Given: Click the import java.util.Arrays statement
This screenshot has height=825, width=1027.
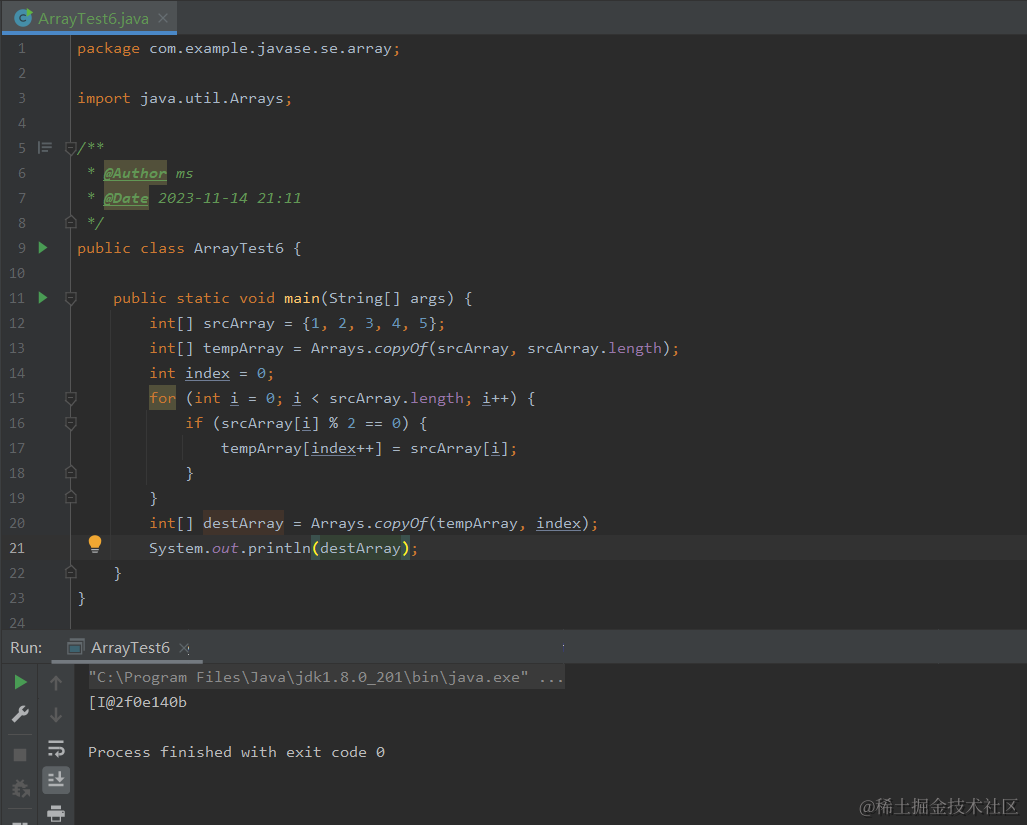Looking at the screenshot, I should tap(185, 98).
